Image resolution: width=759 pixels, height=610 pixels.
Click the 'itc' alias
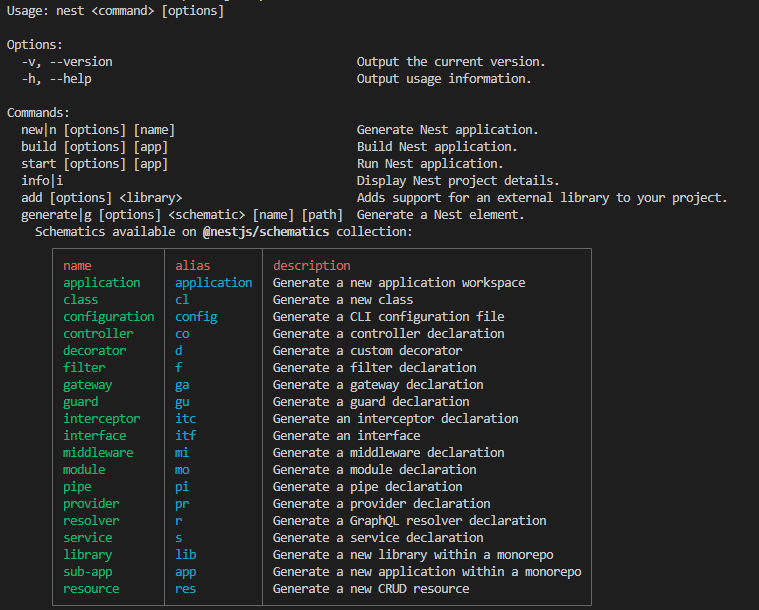point(185,419)
